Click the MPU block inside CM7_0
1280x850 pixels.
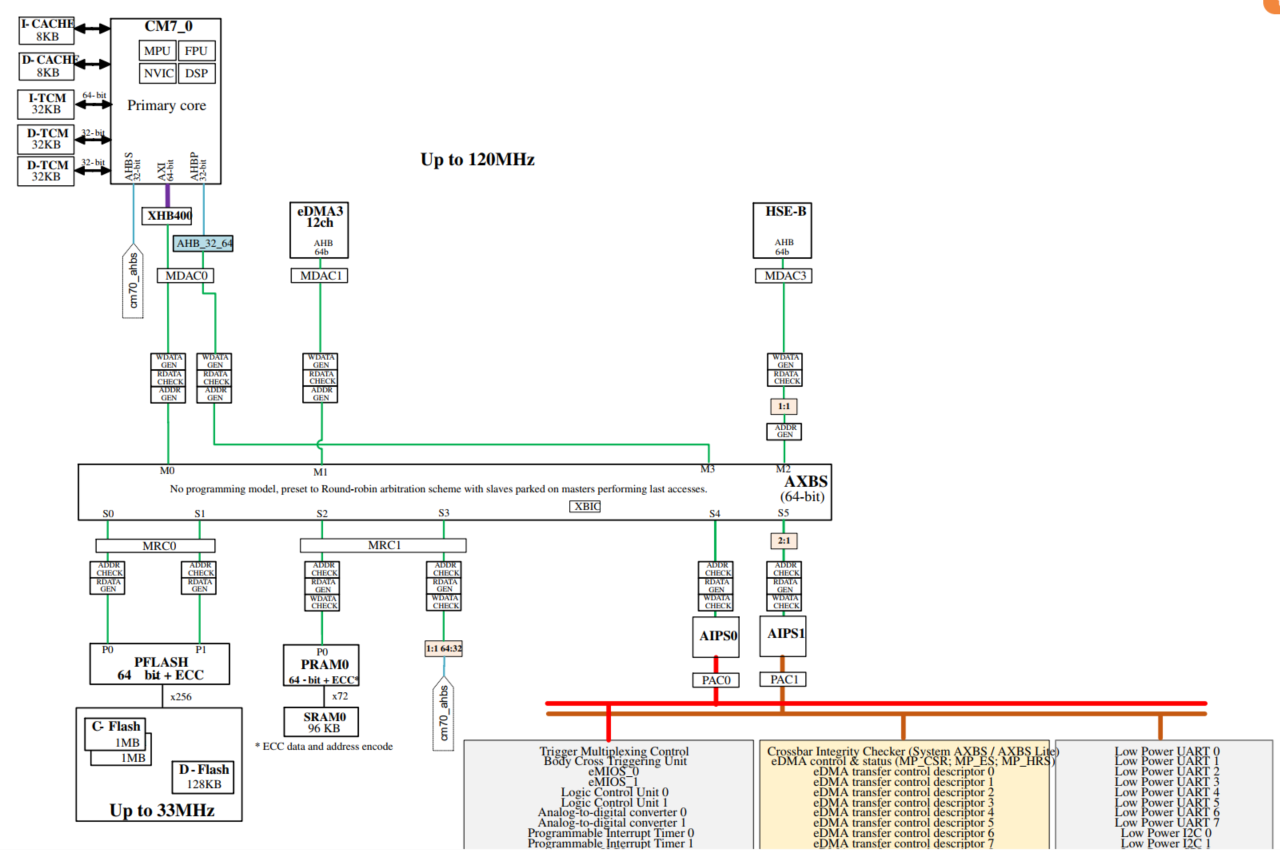coord(157,51)
